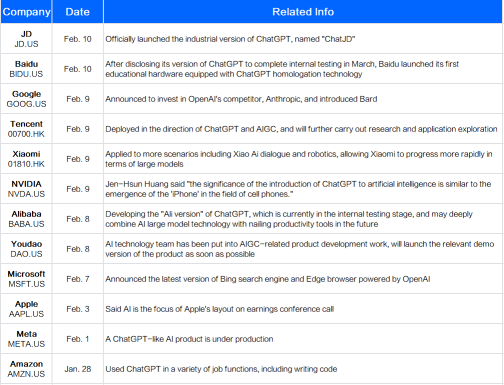The image size is (504, 385).
Task: Select the Amazon AMZN.US company cell
Action: point(26,369)
